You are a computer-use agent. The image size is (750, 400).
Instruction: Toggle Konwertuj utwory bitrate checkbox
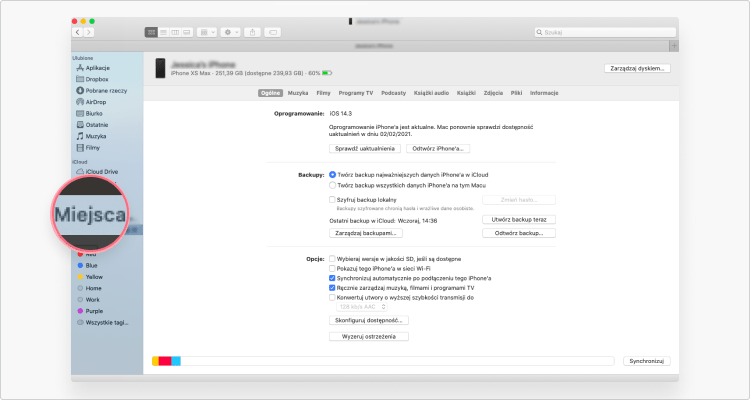coord(332,298)
